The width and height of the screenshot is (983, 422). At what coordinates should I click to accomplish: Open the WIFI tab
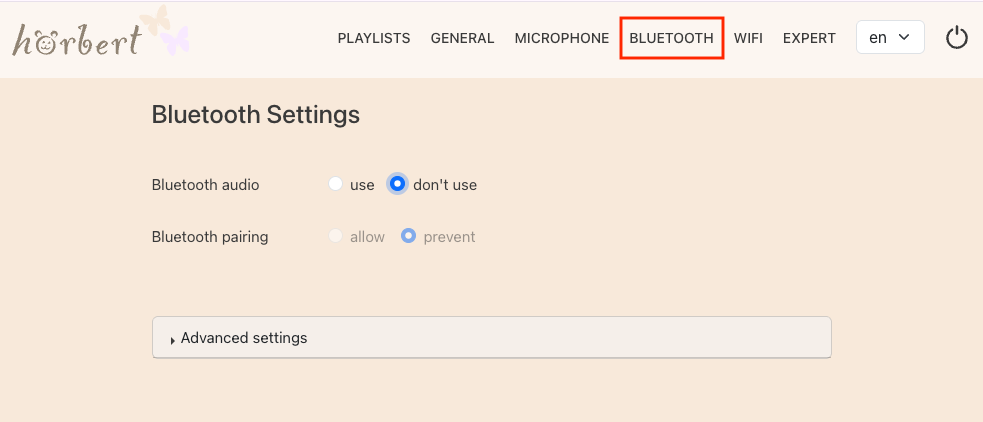[x=748, y=38]
